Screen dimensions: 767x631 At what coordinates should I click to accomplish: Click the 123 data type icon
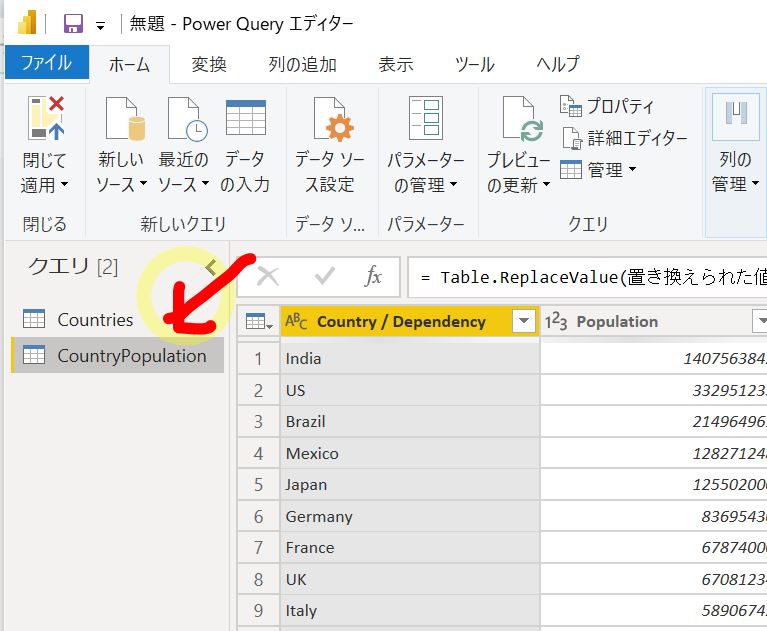[x=556, y=321]
